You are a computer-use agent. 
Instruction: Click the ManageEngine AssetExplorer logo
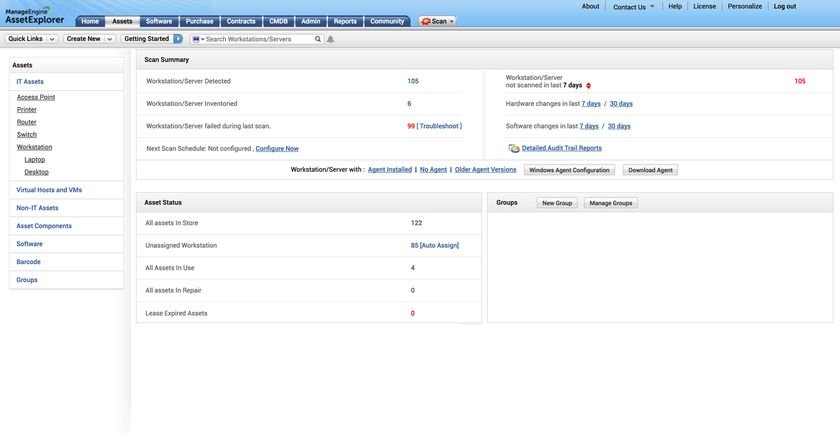click(34, 15)
